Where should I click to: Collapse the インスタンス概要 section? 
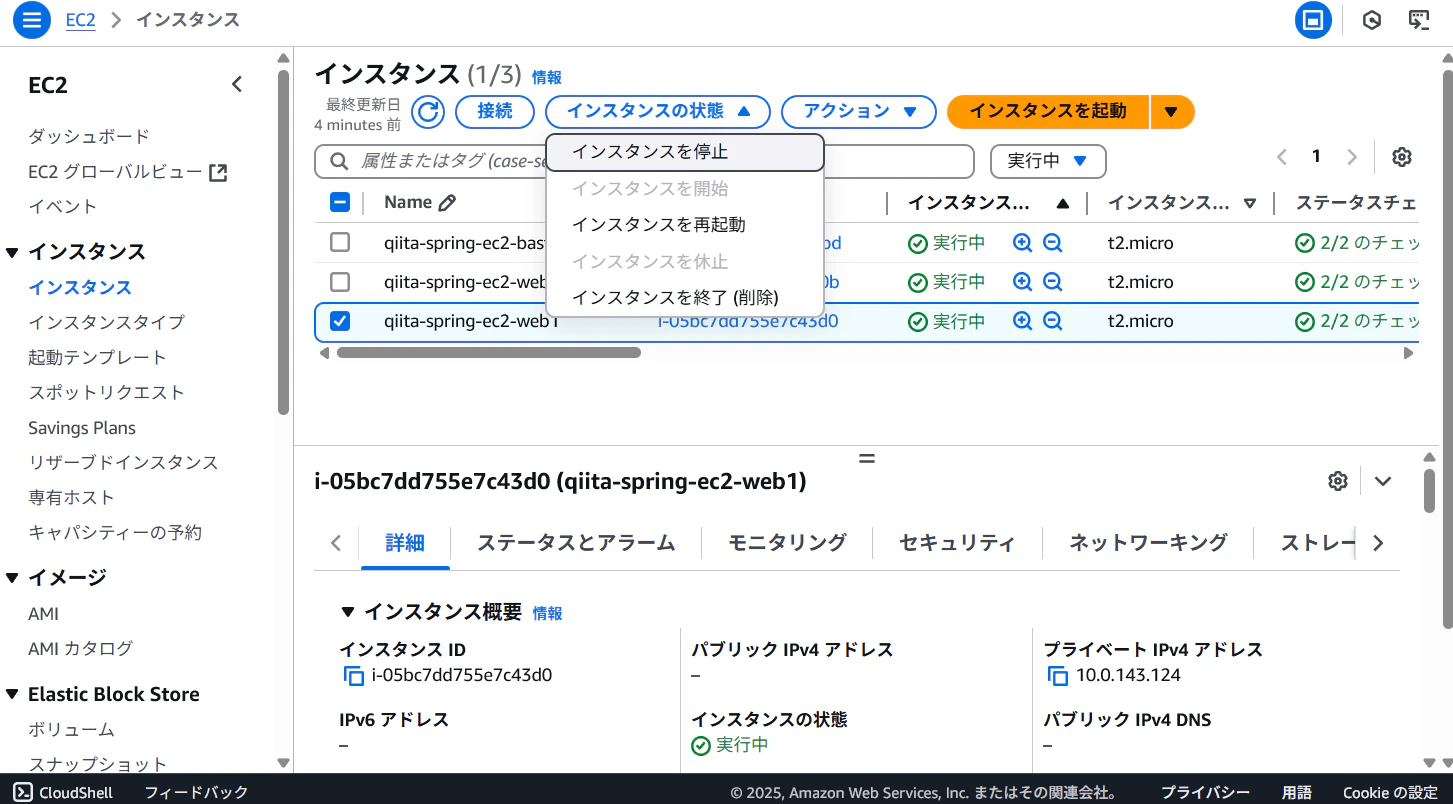click(348, 612)
